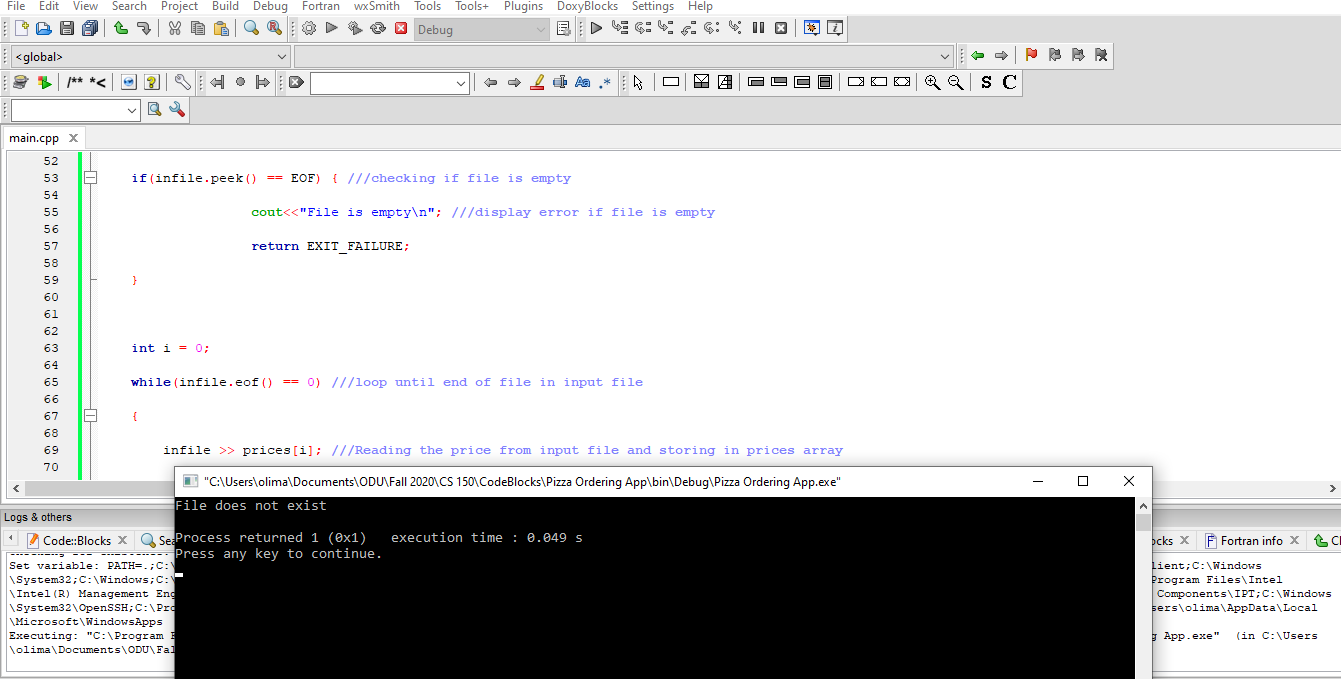Maximize the Pizza Ordering App console window
1341x679 pixels.
click(x=1082, y=481)
